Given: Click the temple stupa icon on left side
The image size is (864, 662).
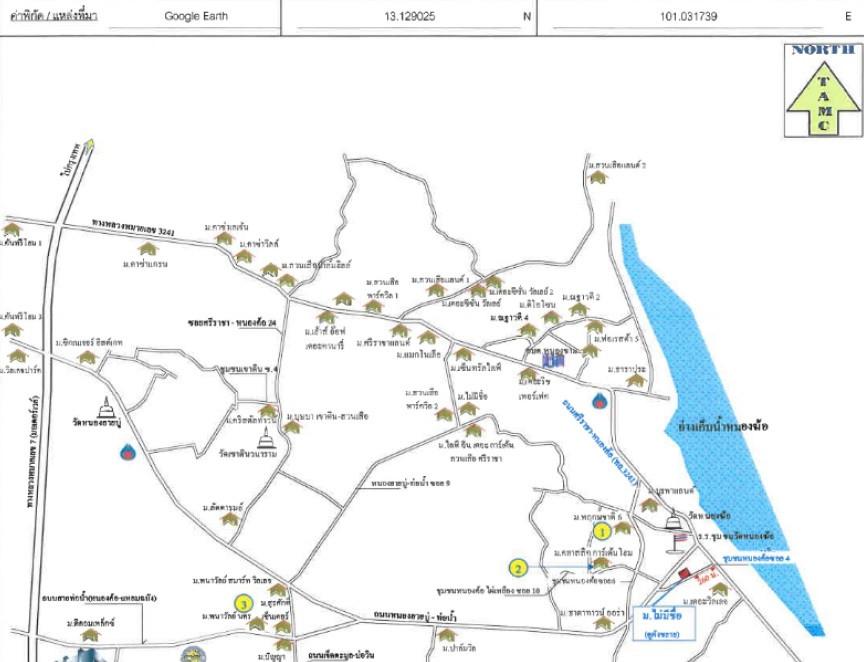Looking at the screenshot, I should [x=106, y=408].
